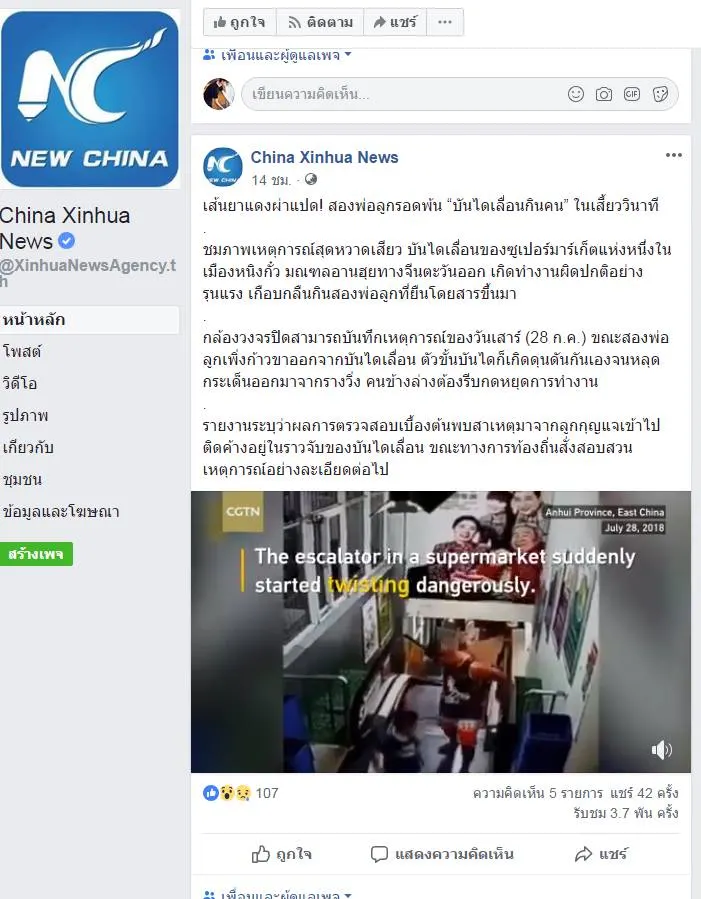Open the แชร์ share menu in page header
This screenshot has height=899, width=701.
[395, 22]
